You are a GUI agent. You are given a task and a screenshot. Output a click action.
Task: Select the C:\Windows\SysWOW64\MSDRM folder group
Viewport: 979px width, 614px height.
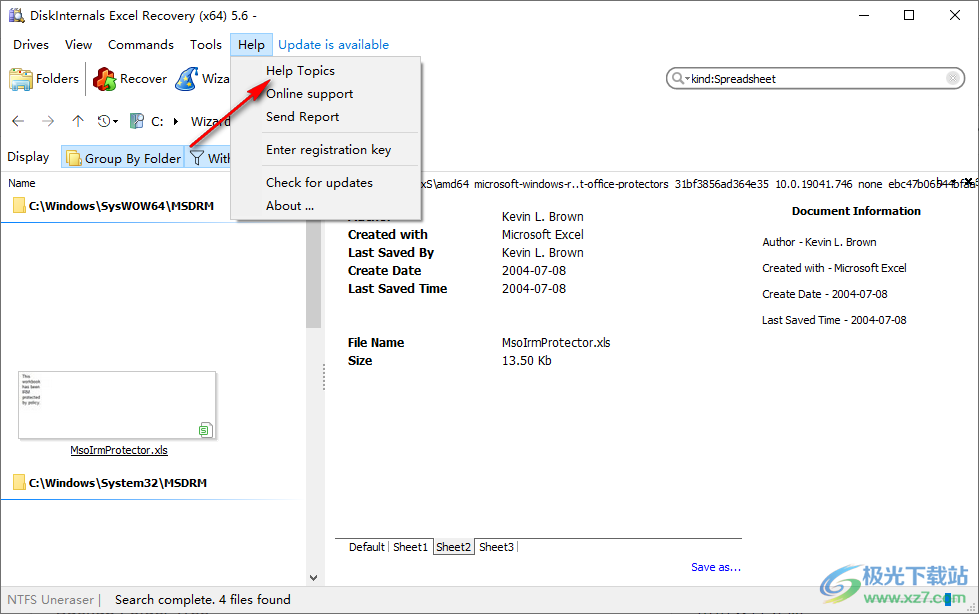tap(114, 205)
